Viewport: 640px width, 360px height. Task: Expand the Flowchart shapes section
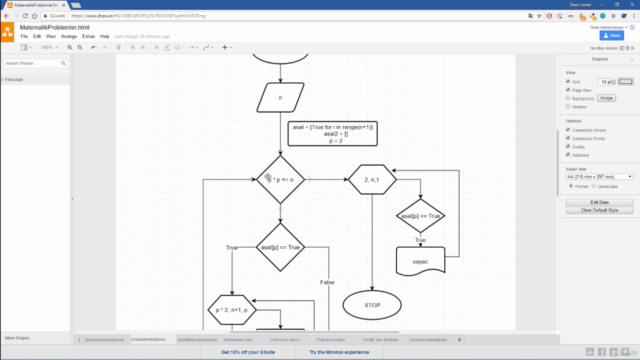click(x=14, y=80)
